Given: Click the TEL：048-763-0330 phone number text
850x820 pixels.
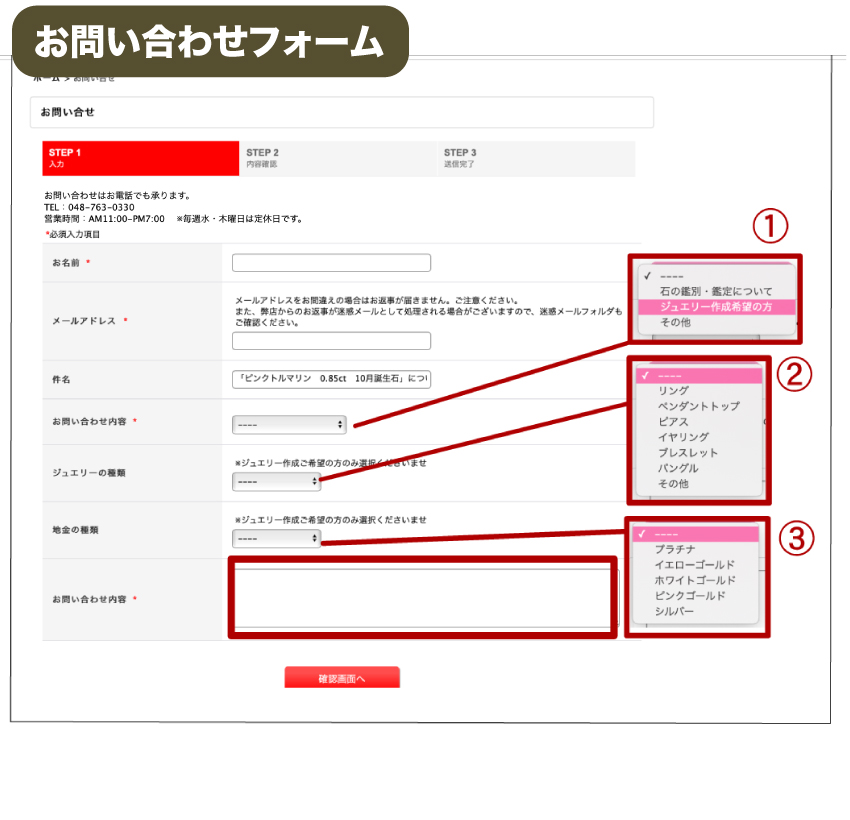Looking at the screenshot, I should (89, 207).
